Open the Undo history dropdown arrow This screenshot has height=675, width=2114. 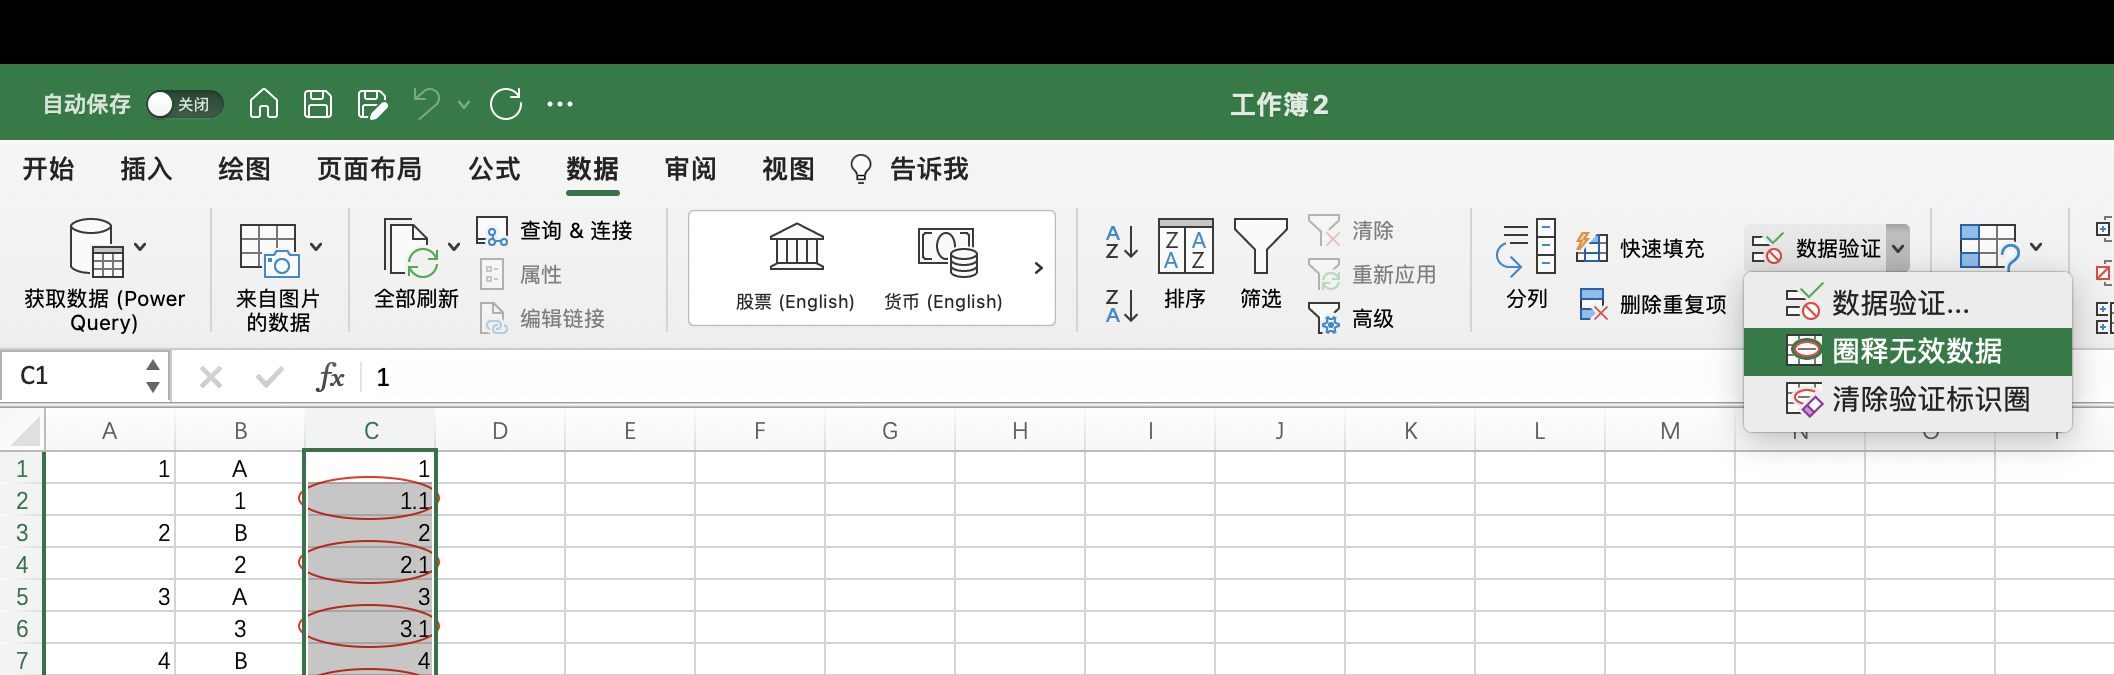pyautogui.click(x=464, y=104)
